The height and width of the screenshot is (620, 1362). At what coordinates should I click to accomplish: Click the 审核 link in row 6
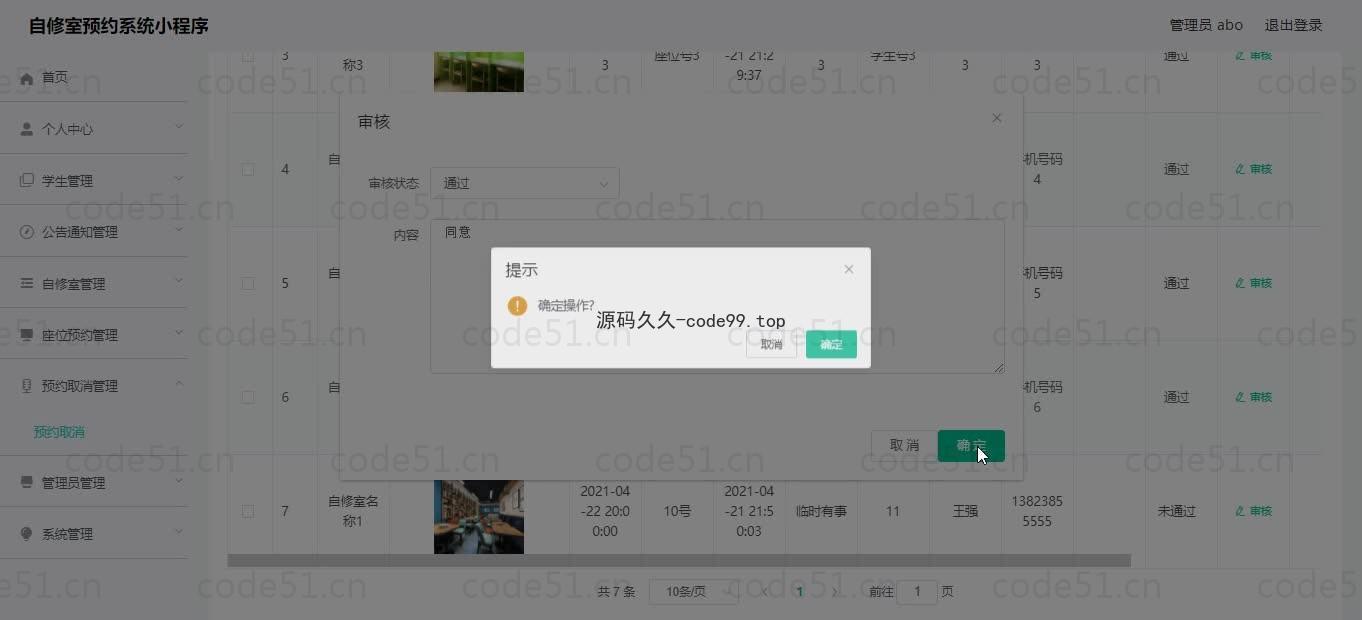(1254, 397)
